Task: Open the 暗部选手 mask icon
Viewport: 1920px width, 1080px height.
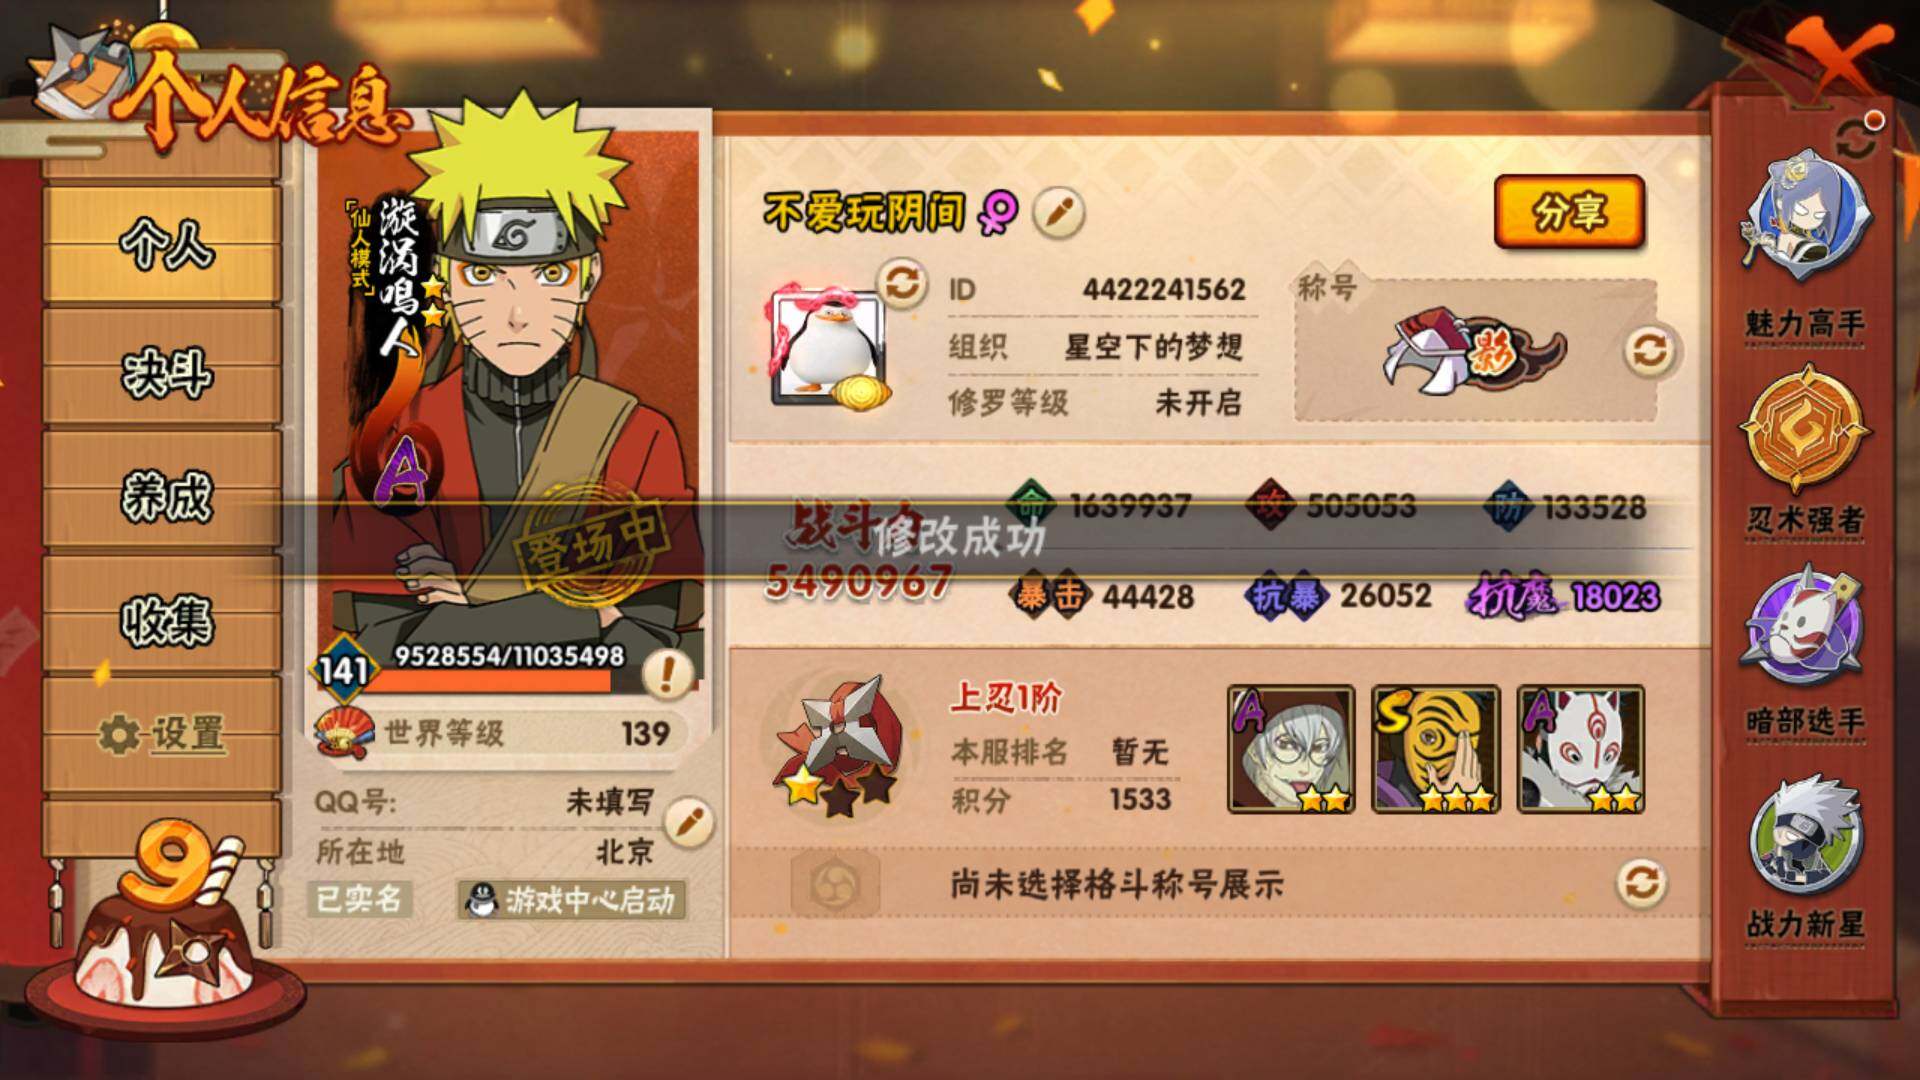Action: tap(1806, 648)
